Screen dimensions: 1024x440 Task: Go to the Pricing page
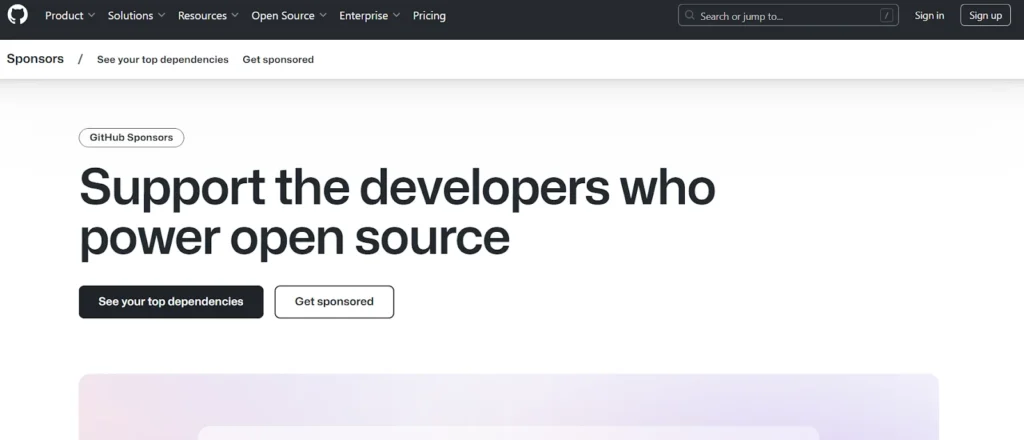(x=429, y=16)
